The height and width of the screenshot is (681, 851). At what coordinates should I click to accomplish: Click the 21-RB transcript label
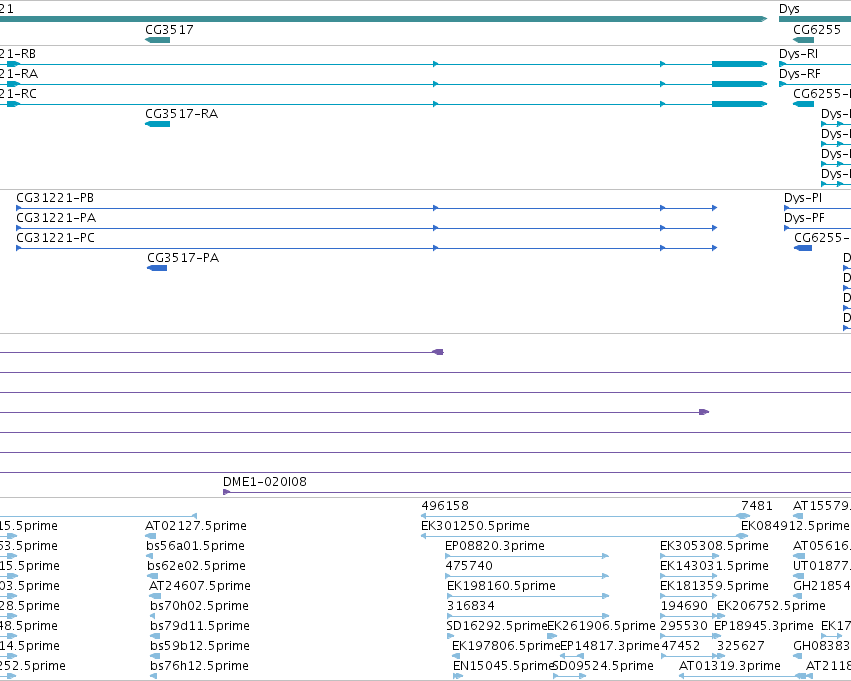coord(18,54)
